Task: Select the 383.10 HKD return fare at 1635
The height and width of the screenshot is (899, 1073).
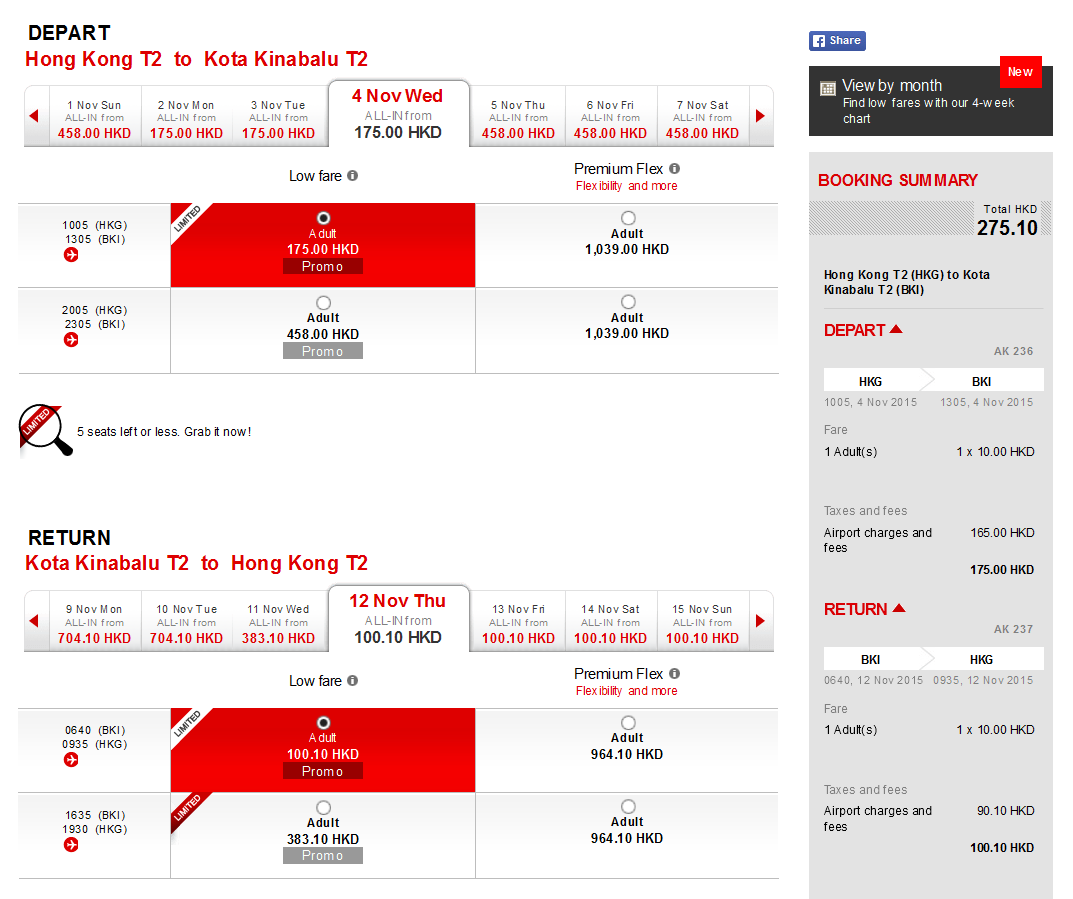Action: pos(323,808)
